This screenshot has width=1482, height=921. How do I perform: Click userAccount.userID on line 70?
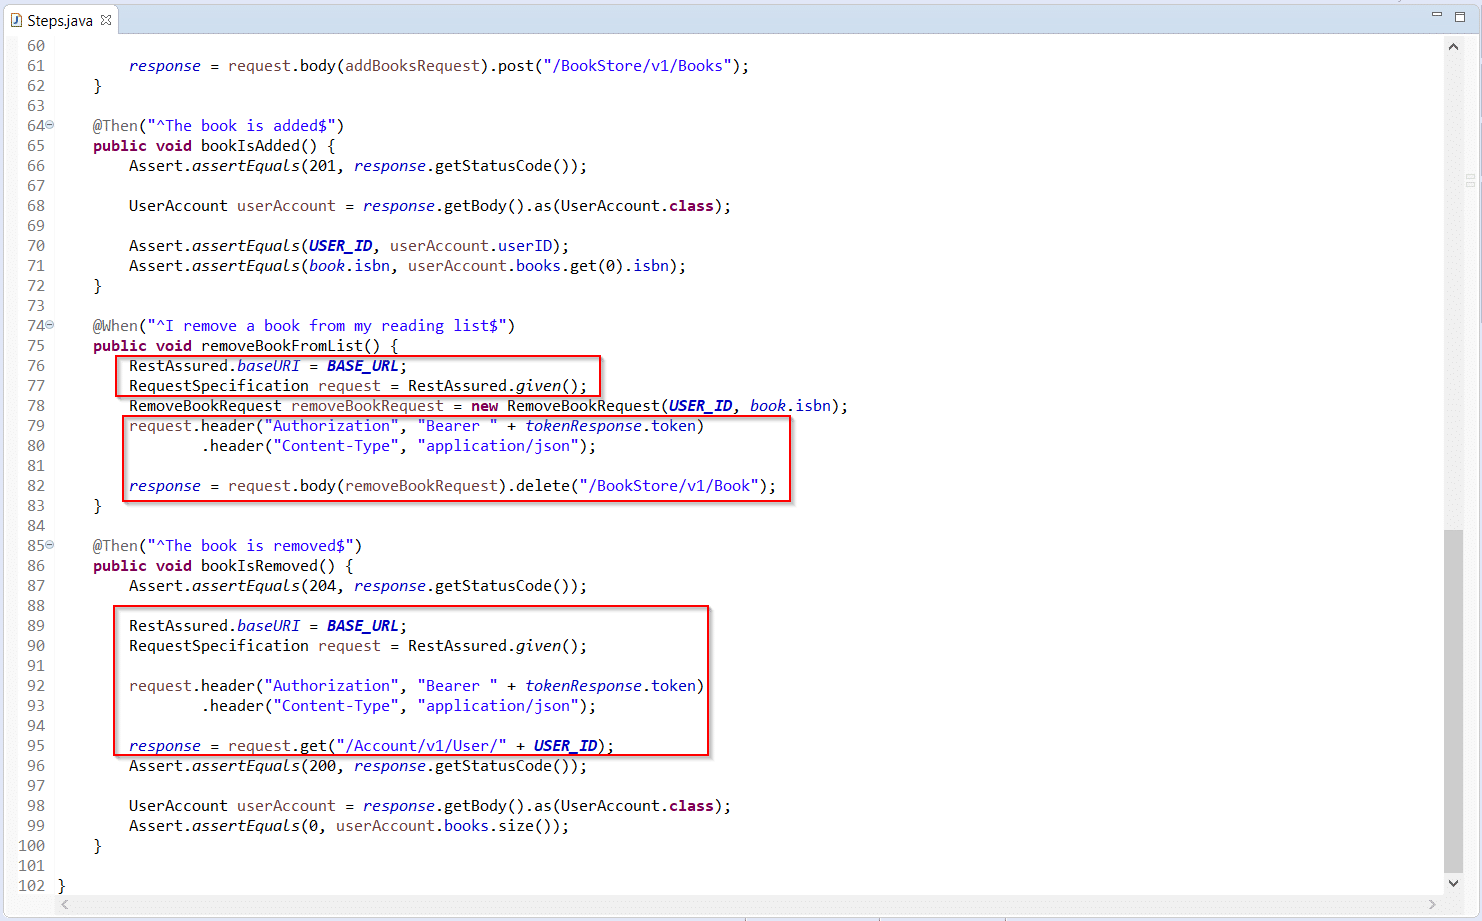point(471,246)
